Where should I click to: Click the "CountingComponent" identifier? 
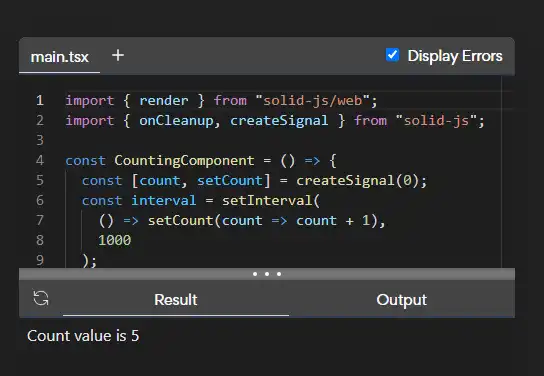184,161
